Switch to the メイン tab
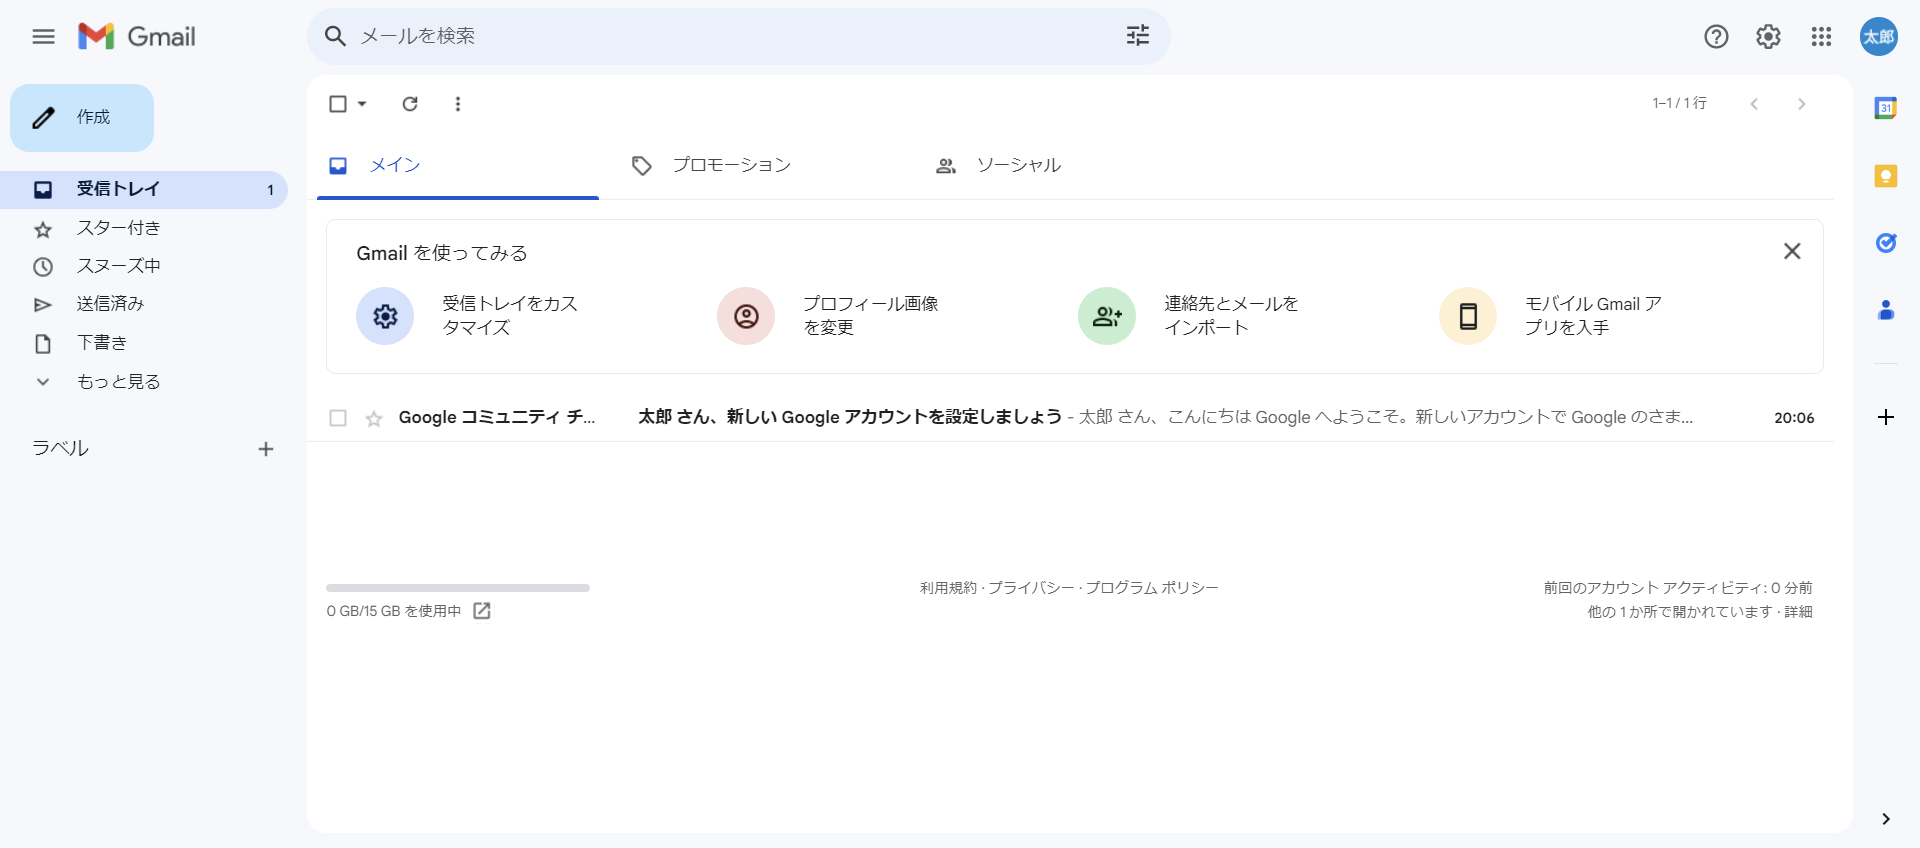The image size is (1920, 848). (458, 166)
